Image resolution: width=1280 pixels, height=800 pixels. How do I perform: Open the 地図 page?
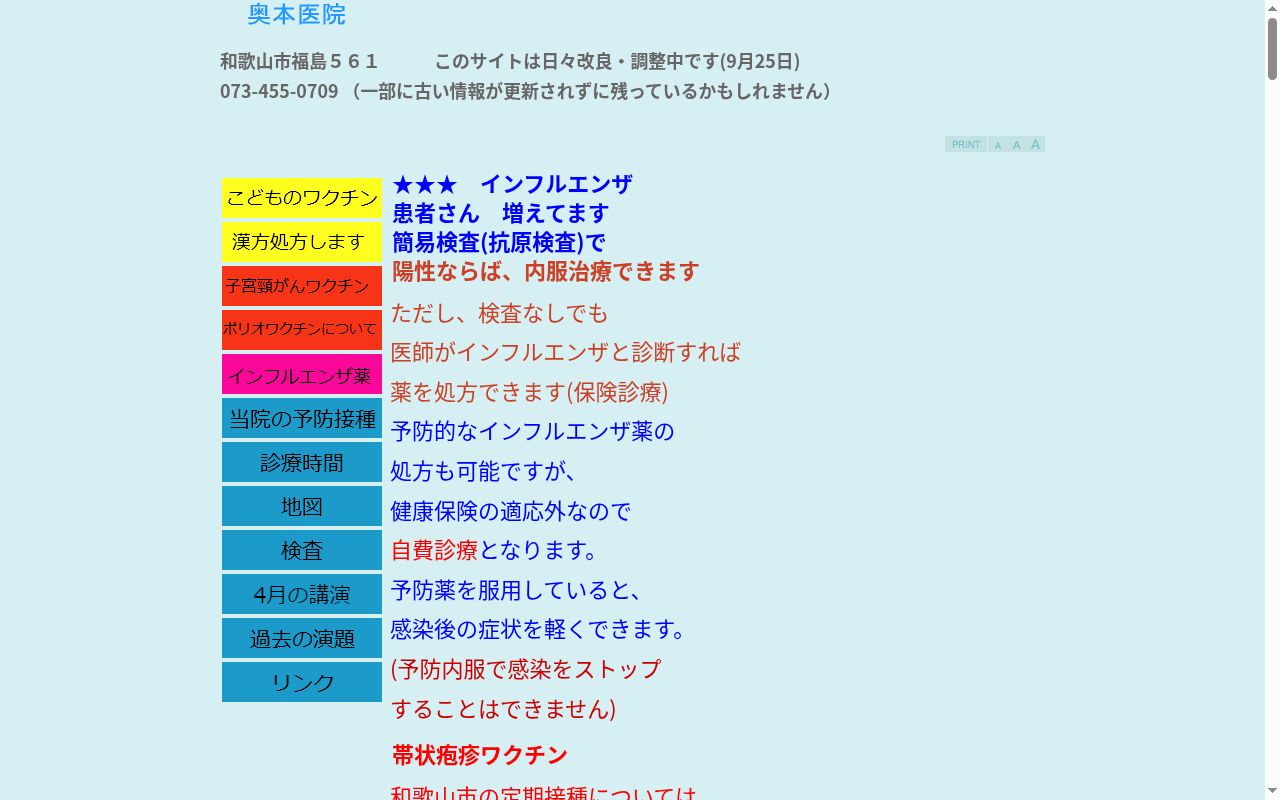pos(302,506)
